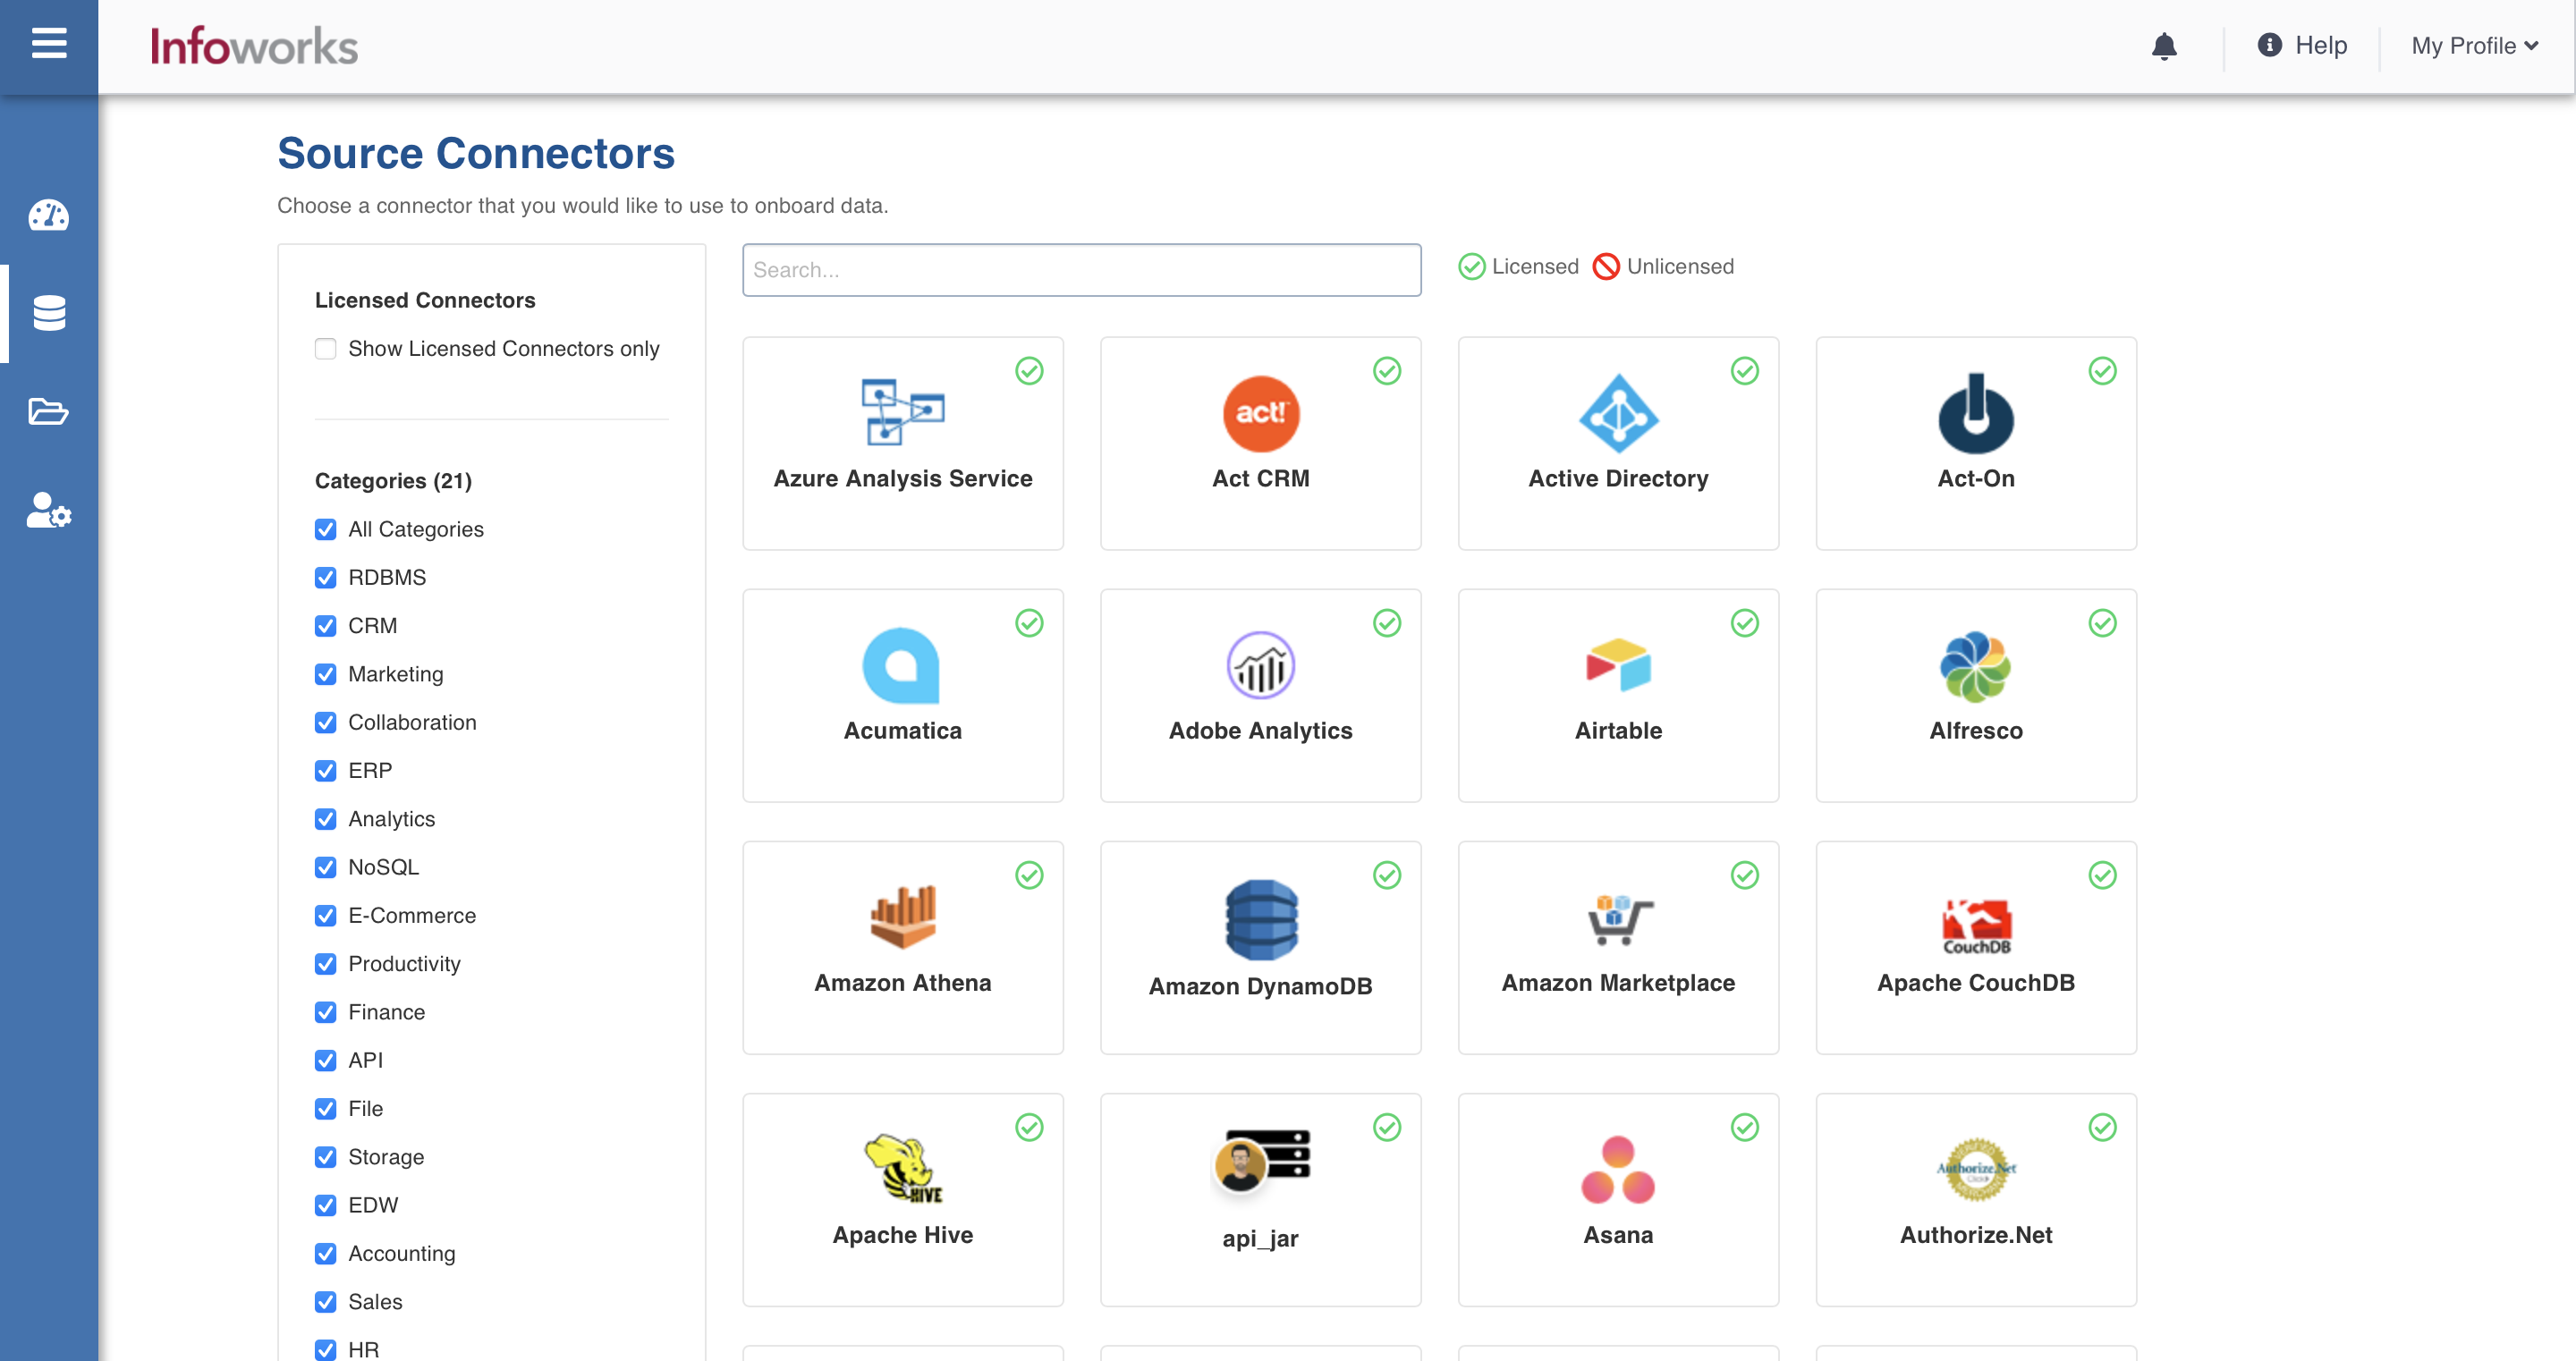Uncheck the Storage category
The image size is (2576, 1361).
click(x=325, y=1157)
